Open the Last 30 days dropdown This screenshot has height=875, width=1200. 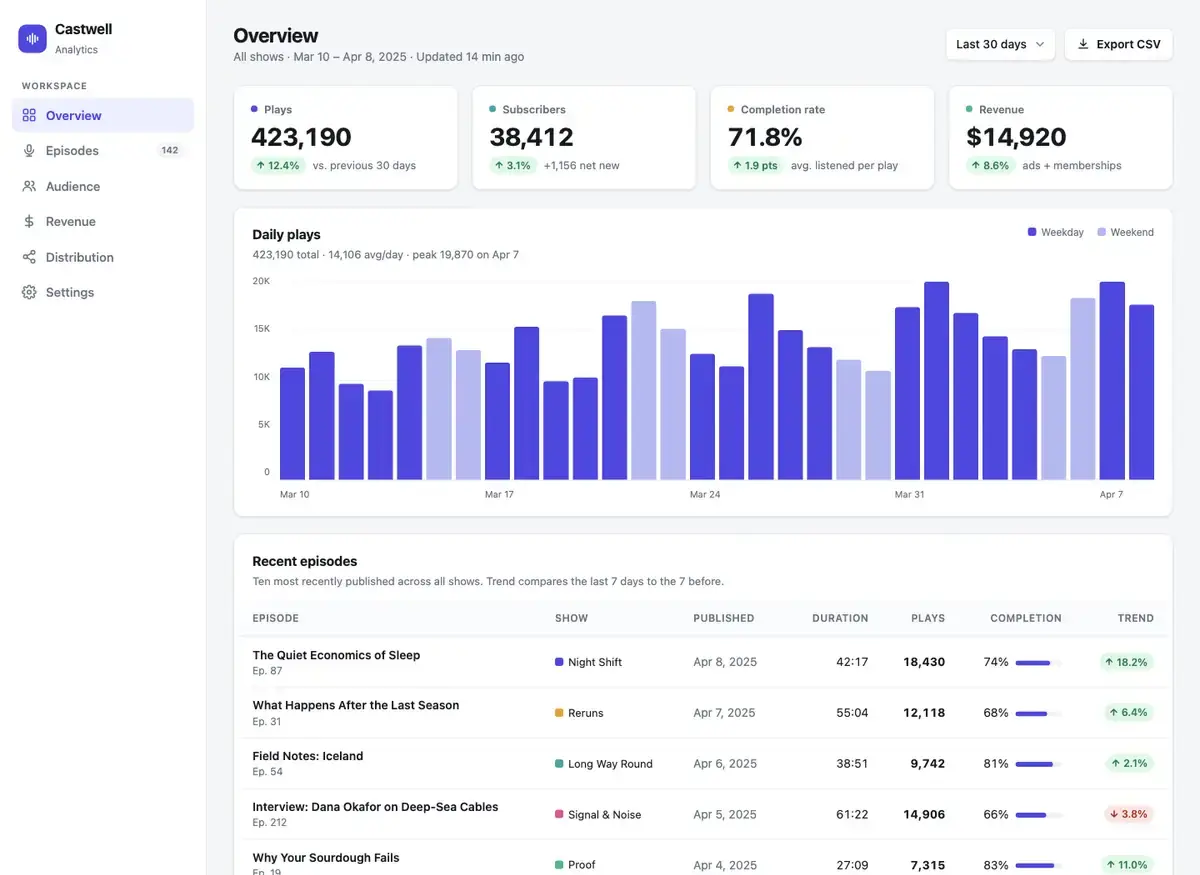pyautogui.click(x=1000, y=44)
